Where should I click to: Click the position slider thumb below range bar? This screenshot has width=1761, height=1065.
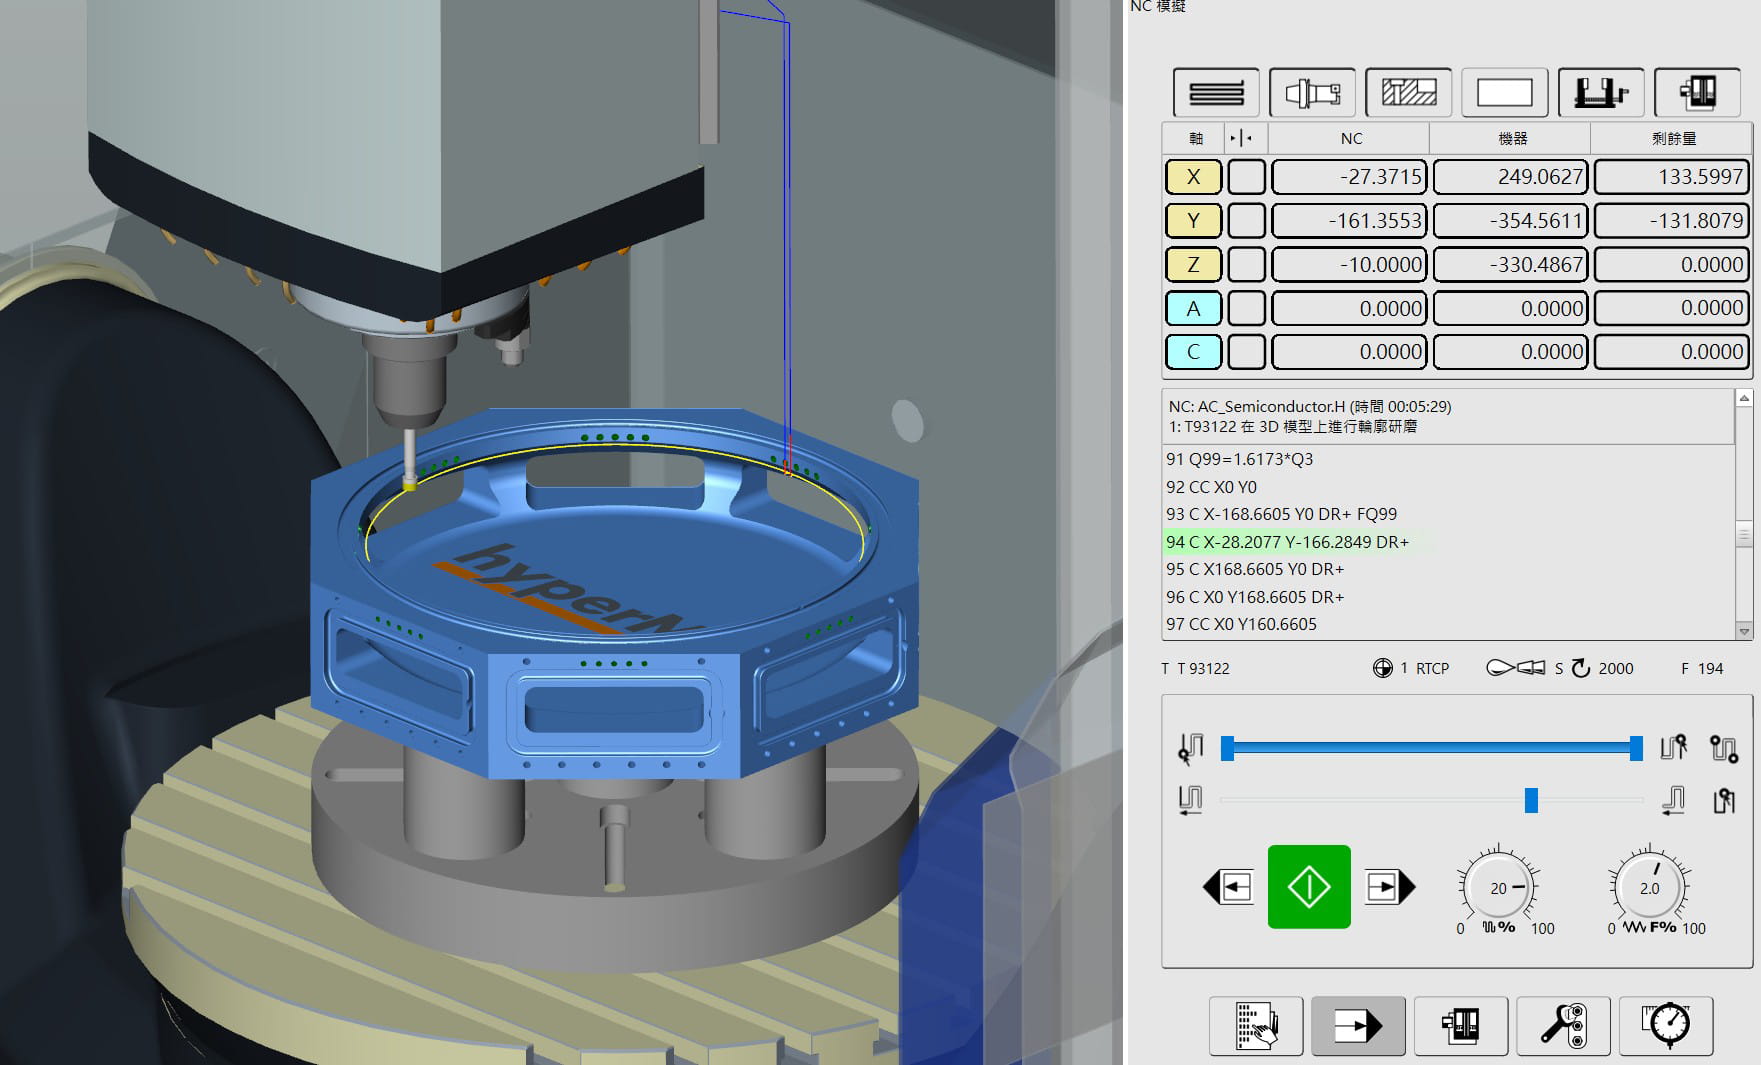pos(1531,800)
